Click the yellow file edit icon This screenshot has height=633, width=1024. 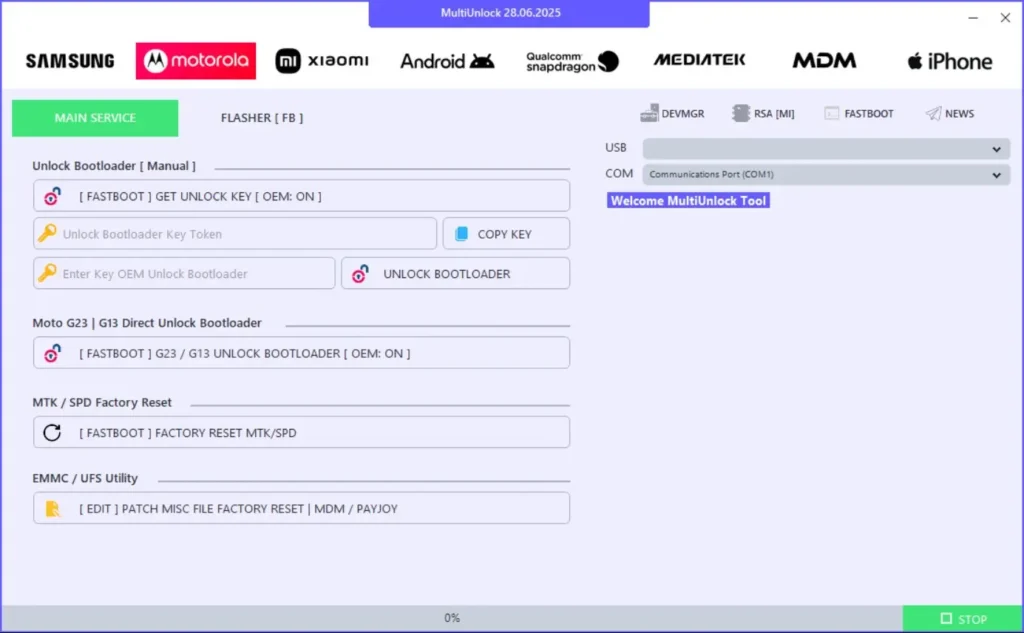pyautogui.click(x=52, y=508)
